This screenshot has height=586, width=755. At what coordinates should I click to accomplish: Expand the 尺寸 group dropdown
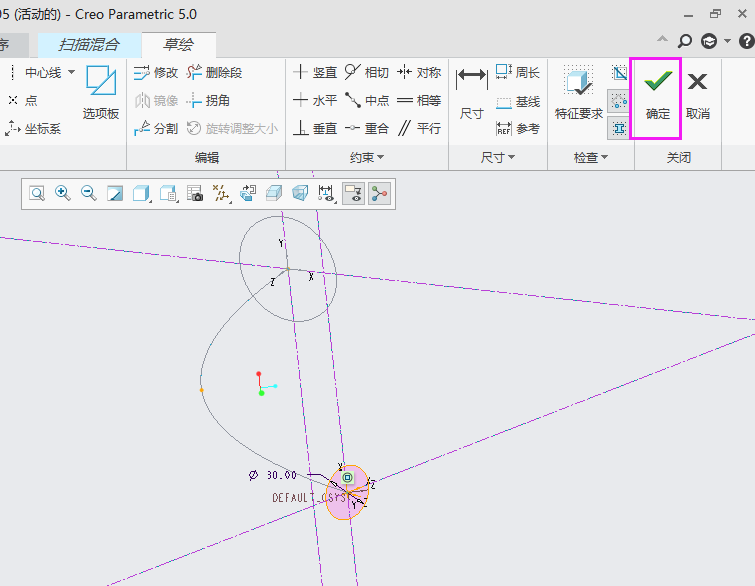[497, 158]
